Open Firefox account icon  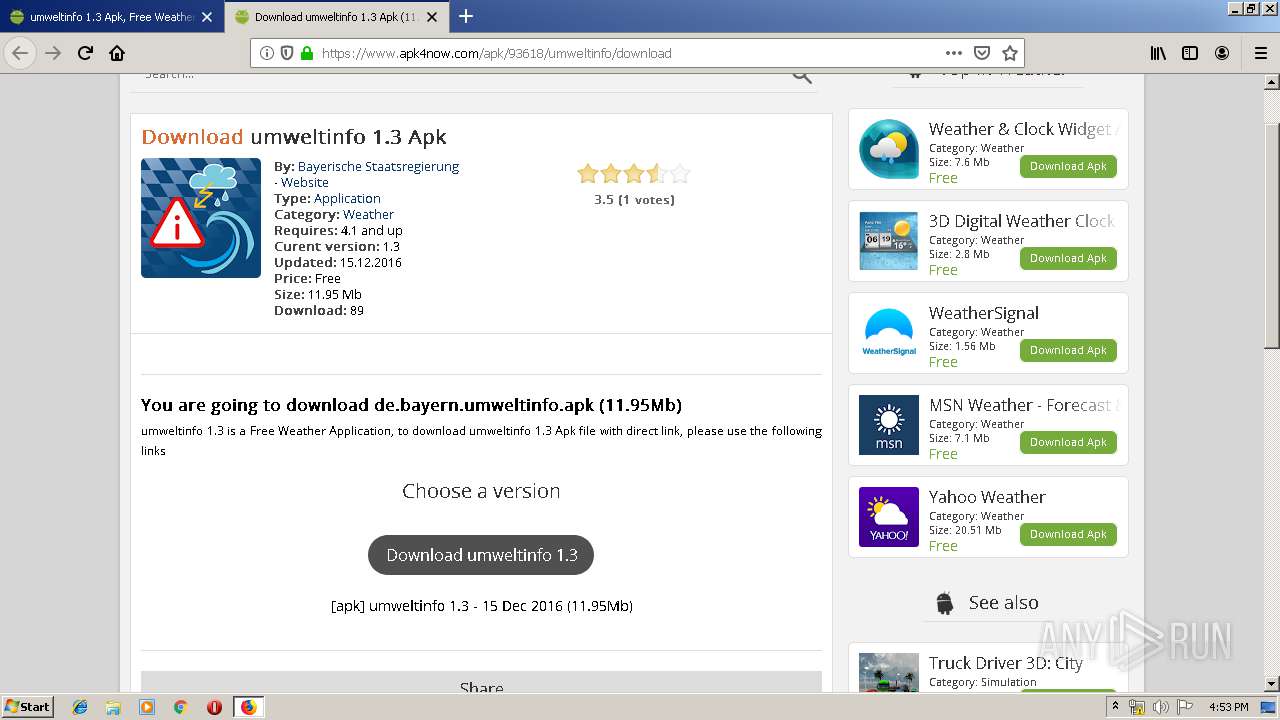click(1222, 53)
